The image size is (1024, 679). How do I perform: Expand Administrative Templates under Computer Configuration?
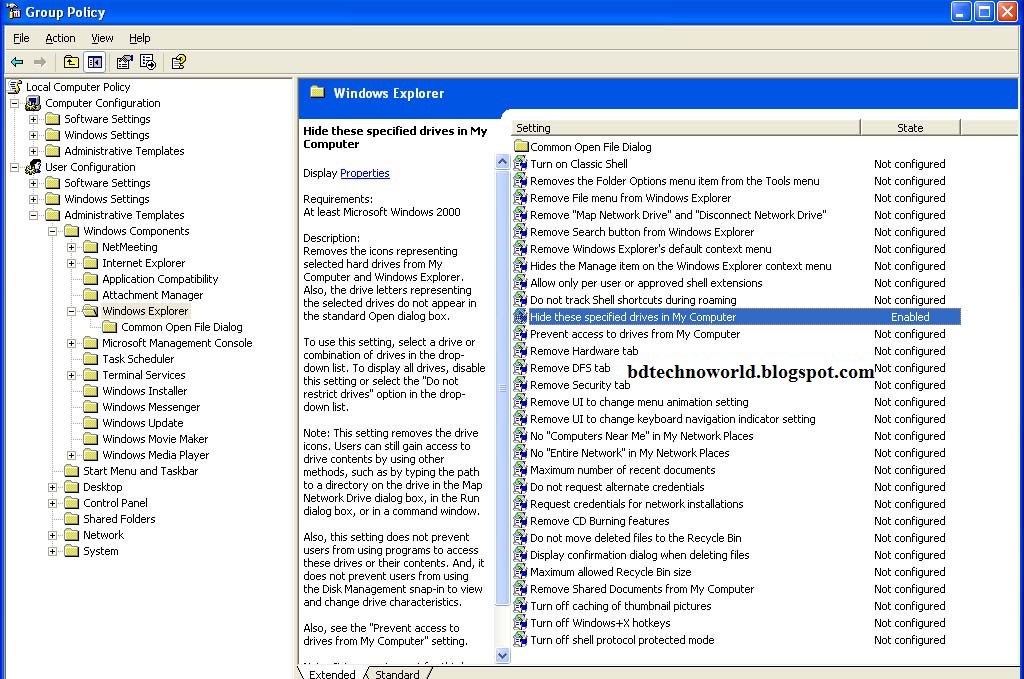(33, 151)
